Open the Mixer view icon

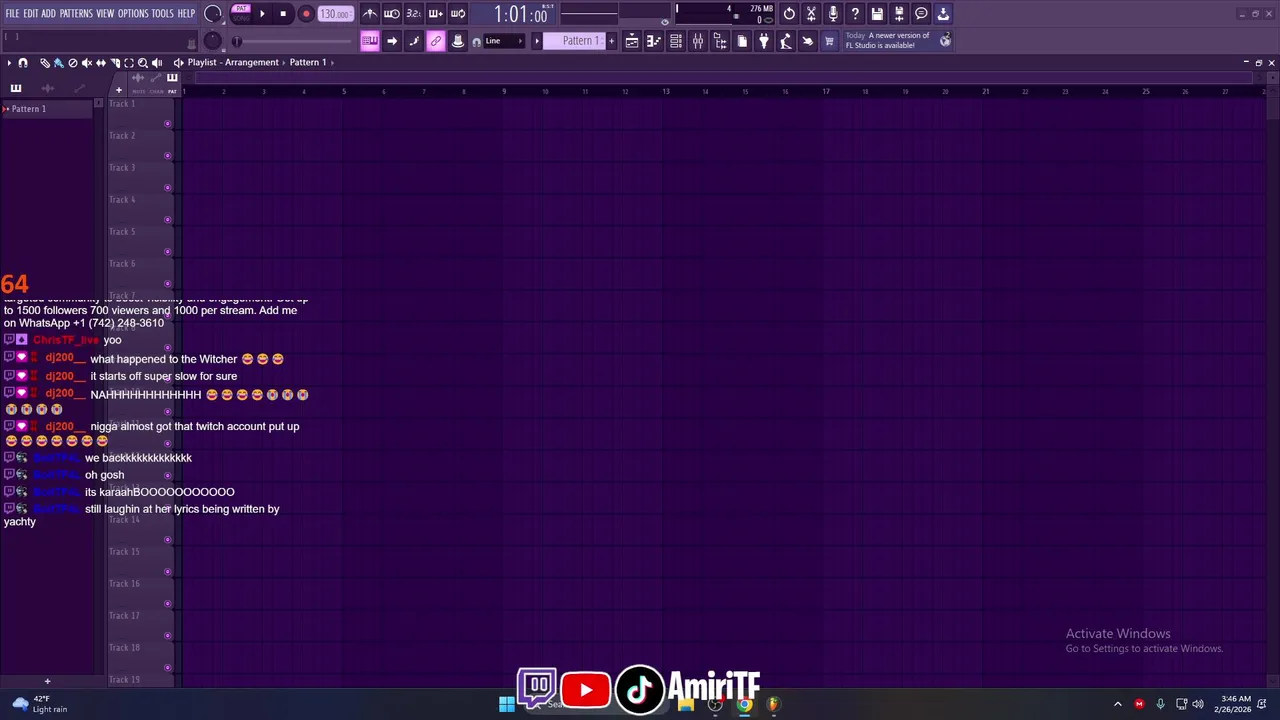[698, 41]
